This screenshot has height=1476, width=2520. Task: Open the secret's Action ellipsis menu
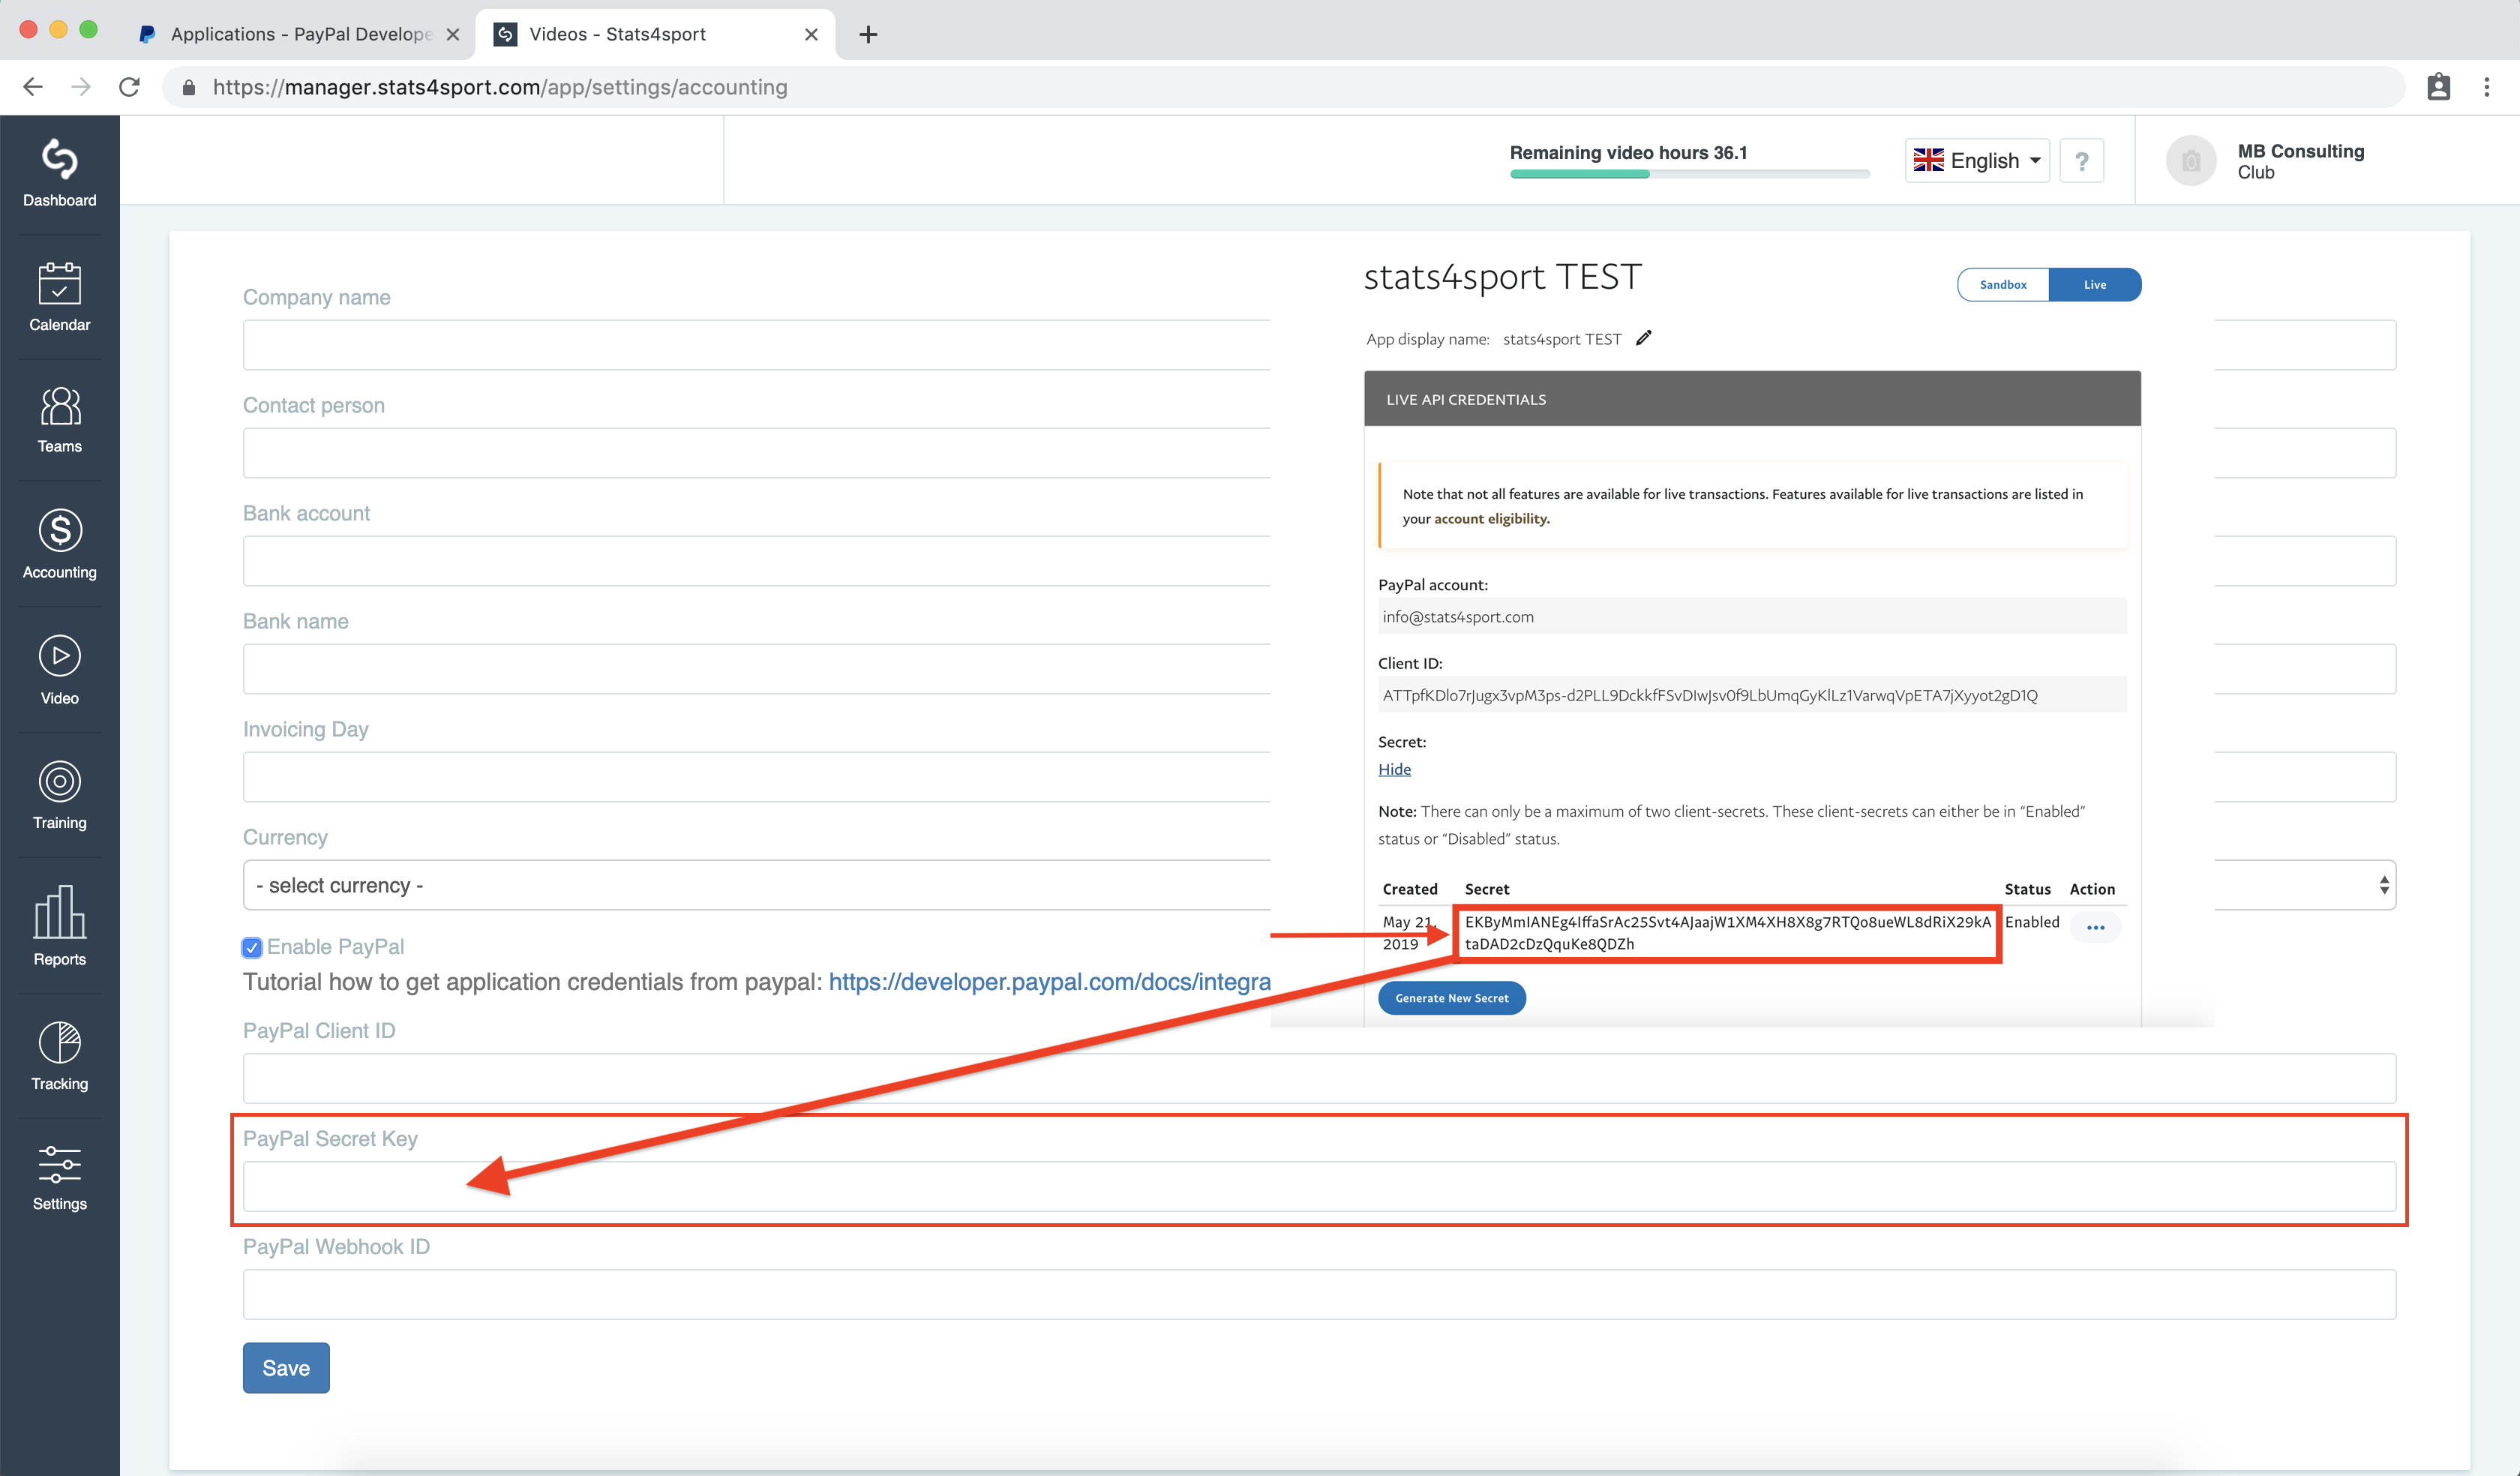2095,927
